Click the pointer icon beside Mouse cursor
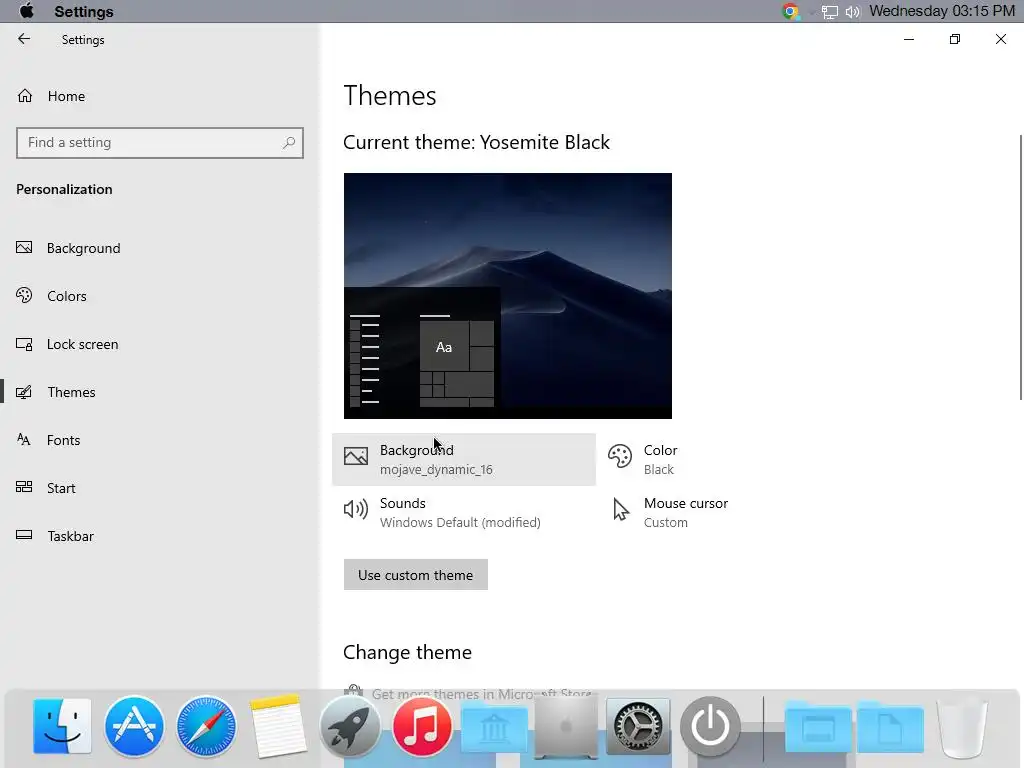The image size is (1024, 768). tap(620, 509)
